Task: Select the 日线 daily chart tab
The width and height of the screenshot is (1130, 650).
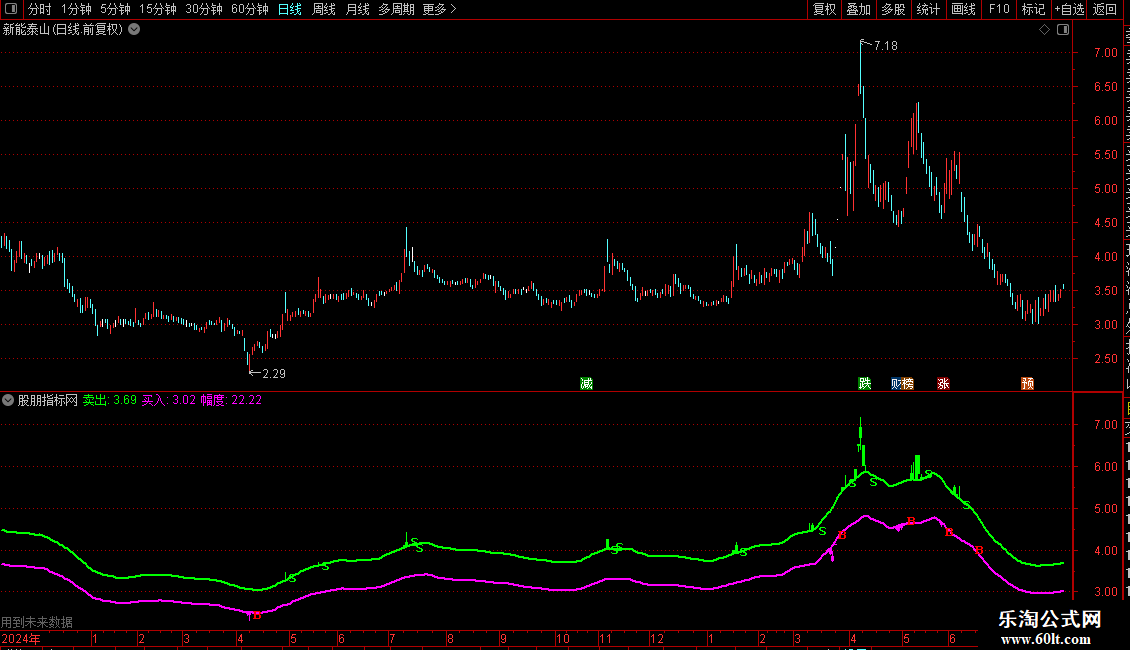Action: pos(290,9)
